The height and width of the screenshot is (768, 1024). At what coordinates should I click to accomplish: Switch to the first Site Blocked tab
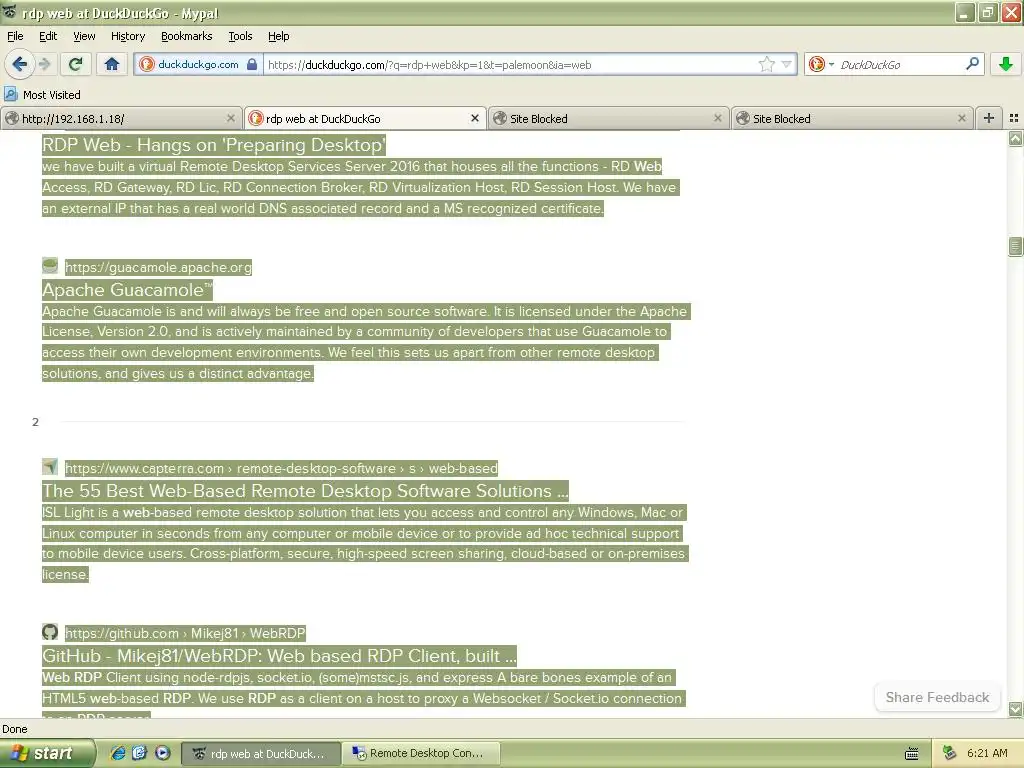coord(607,118)
